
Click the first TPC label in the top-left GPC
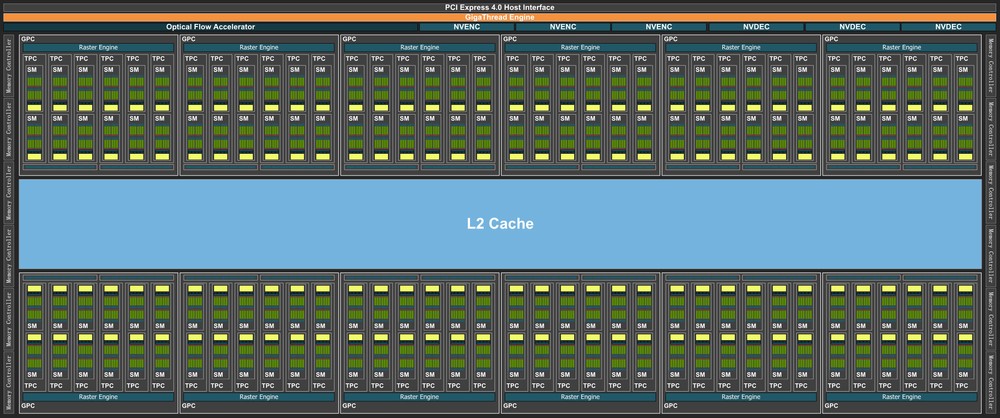click(x=33, y=59)
